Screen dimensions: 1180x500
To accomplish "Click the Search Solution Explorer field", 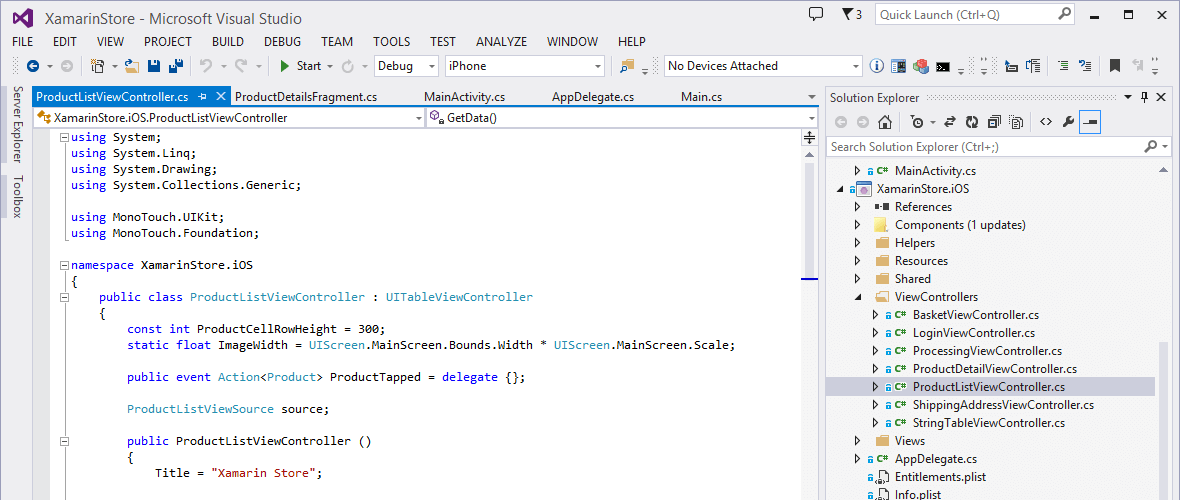I will pyautogui.click(x=984, y=147).
